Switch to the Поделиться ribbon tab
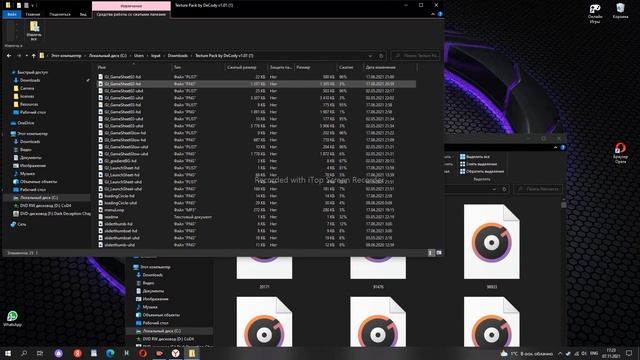This screenshot has width=640, height=360. [x=60, y=14]
